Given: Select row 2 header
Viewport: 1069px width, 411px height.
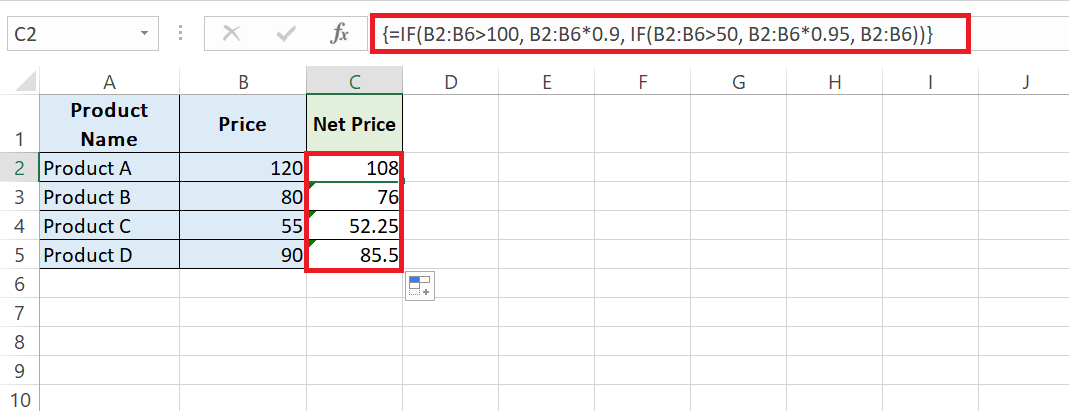Looking at the screenshot, I should click(x=19, y=167).
